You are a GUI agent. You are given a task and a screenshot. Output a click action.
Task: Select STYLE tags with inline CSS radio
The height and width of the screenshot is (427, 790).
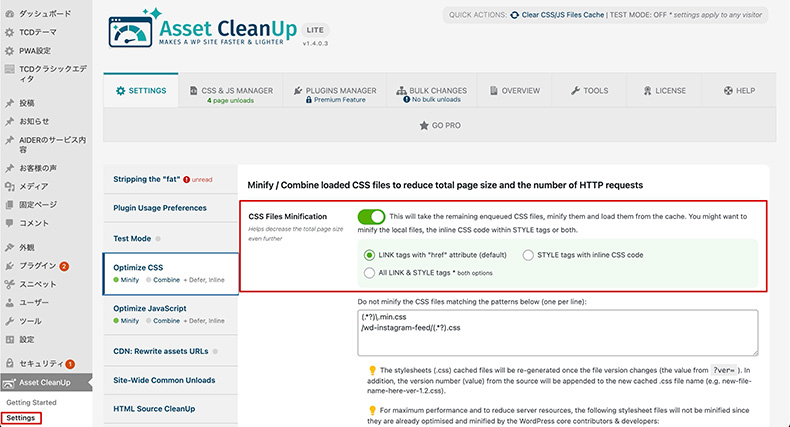coord(528,255)
